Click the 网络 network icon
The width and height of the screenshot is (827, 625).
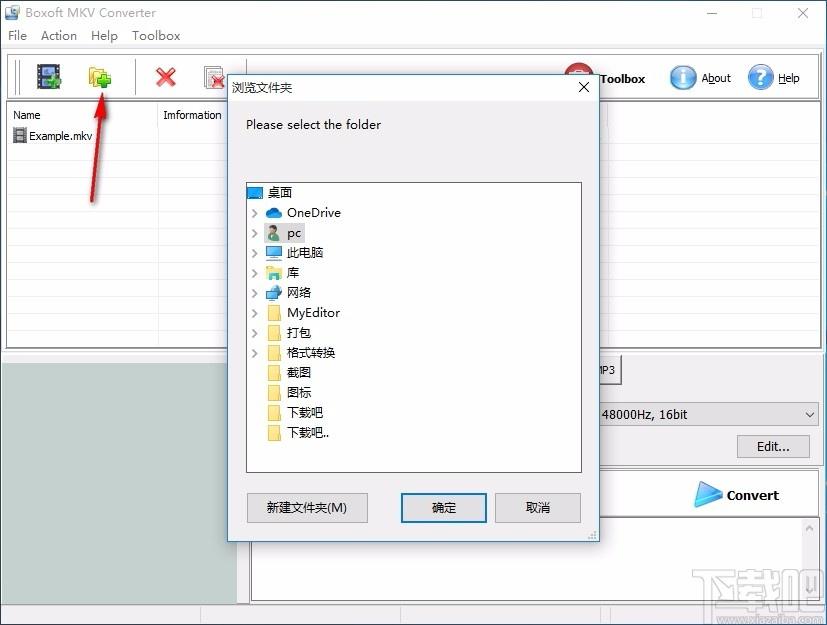(274, 293)
